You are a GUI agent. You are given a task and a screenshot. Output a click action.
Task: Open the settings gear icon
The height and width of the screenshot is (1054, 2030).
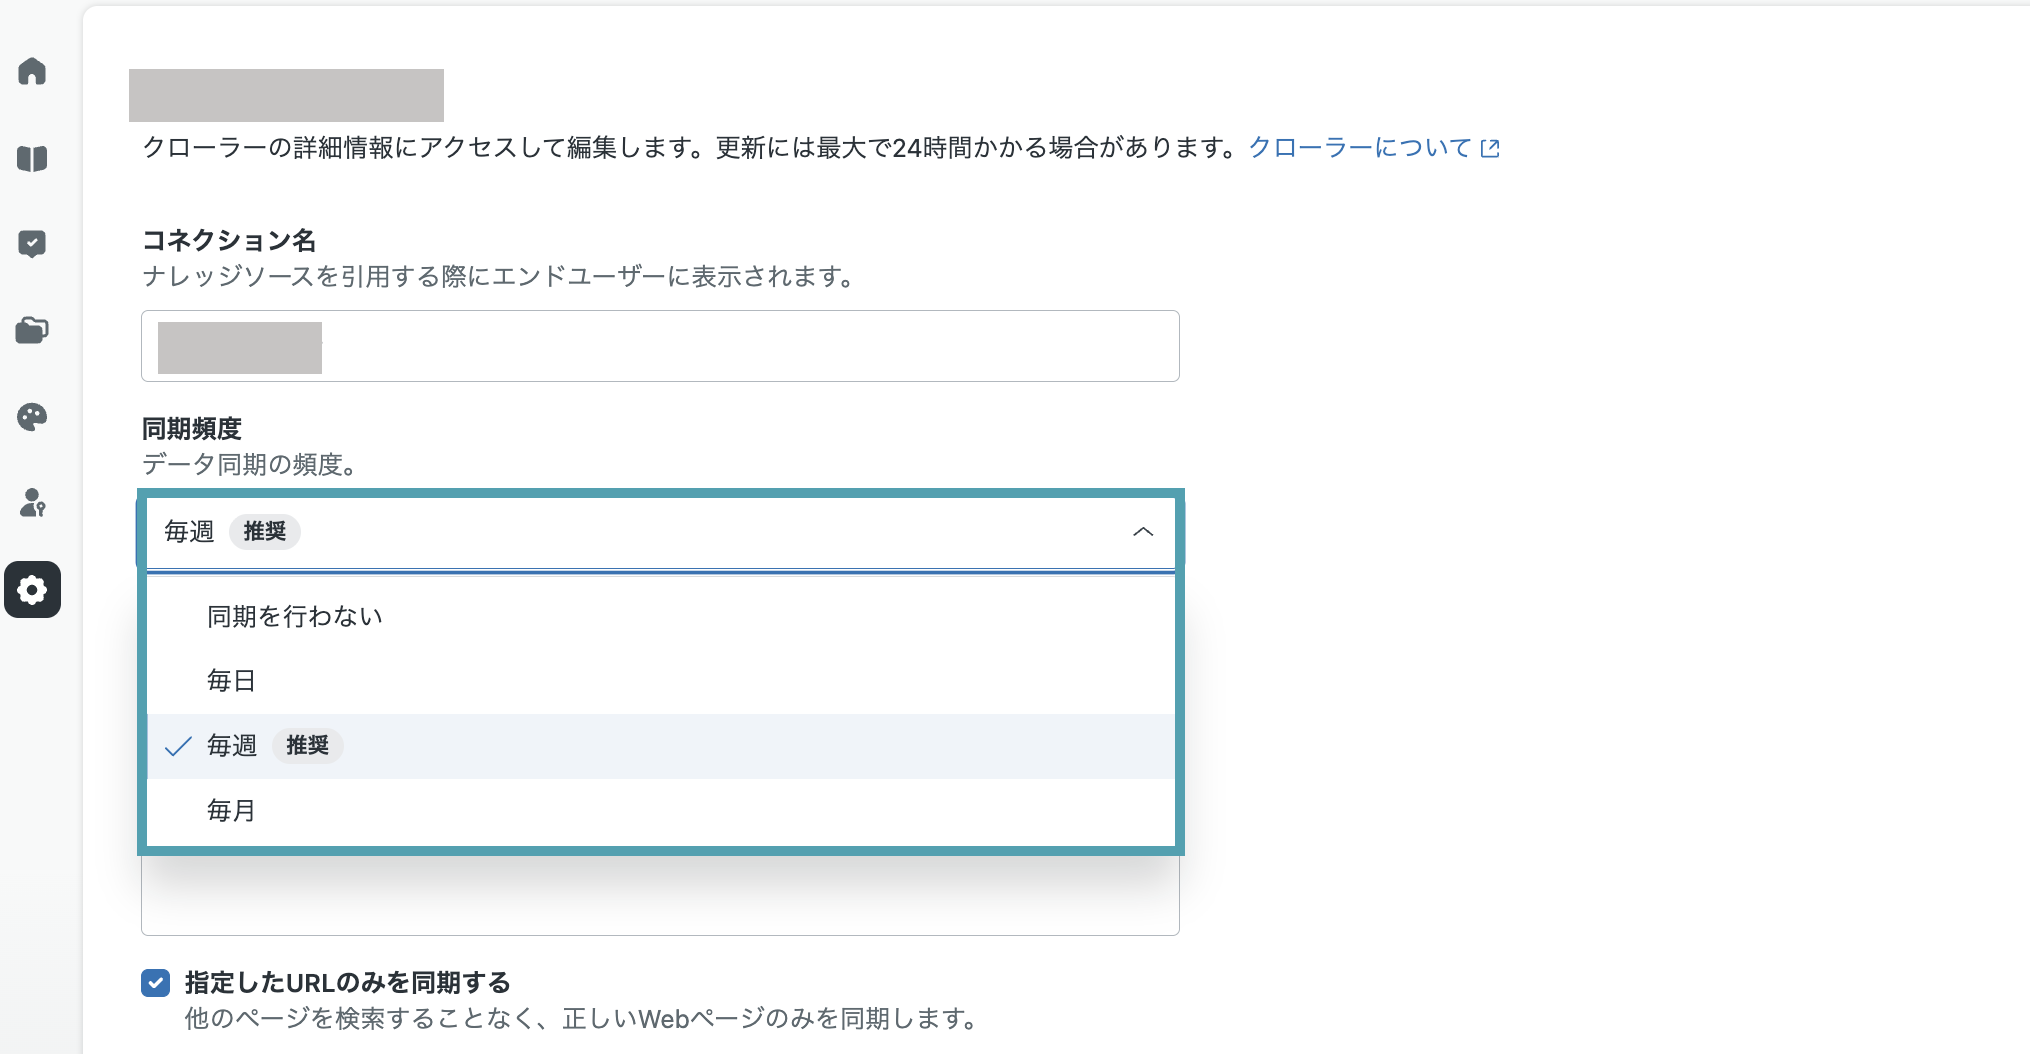point(32,590)
